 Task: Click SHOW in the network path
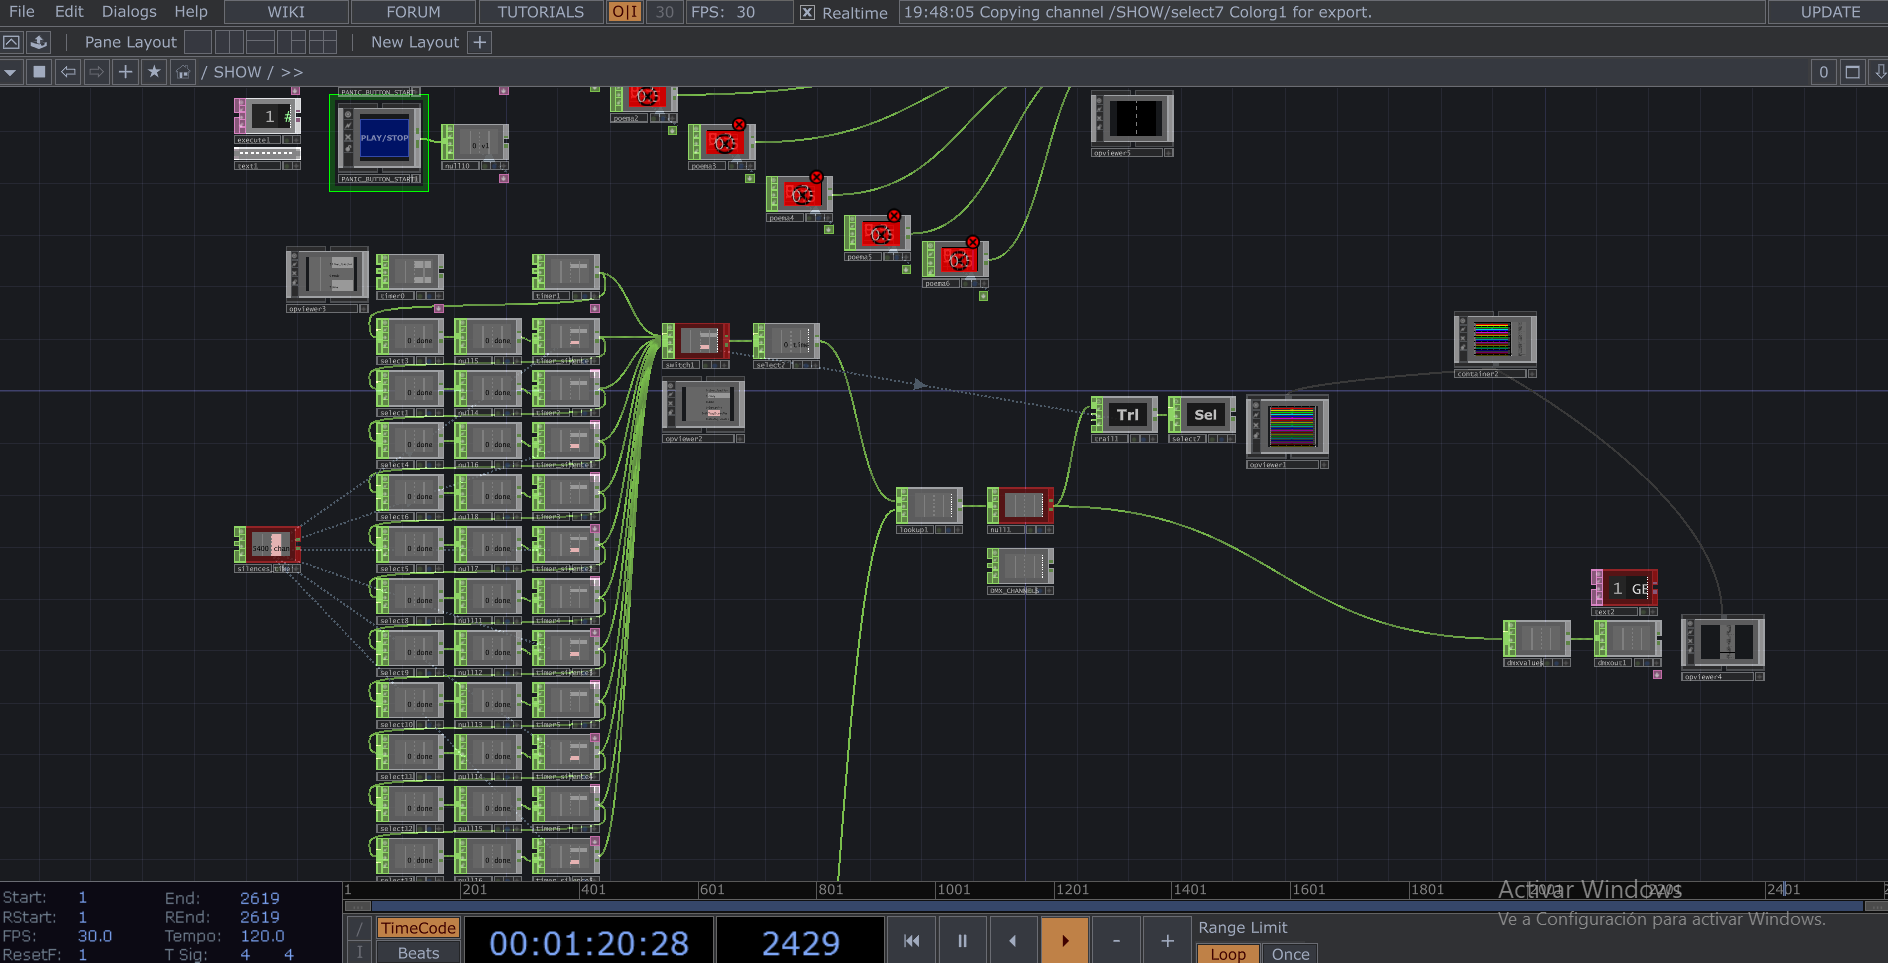237,72
